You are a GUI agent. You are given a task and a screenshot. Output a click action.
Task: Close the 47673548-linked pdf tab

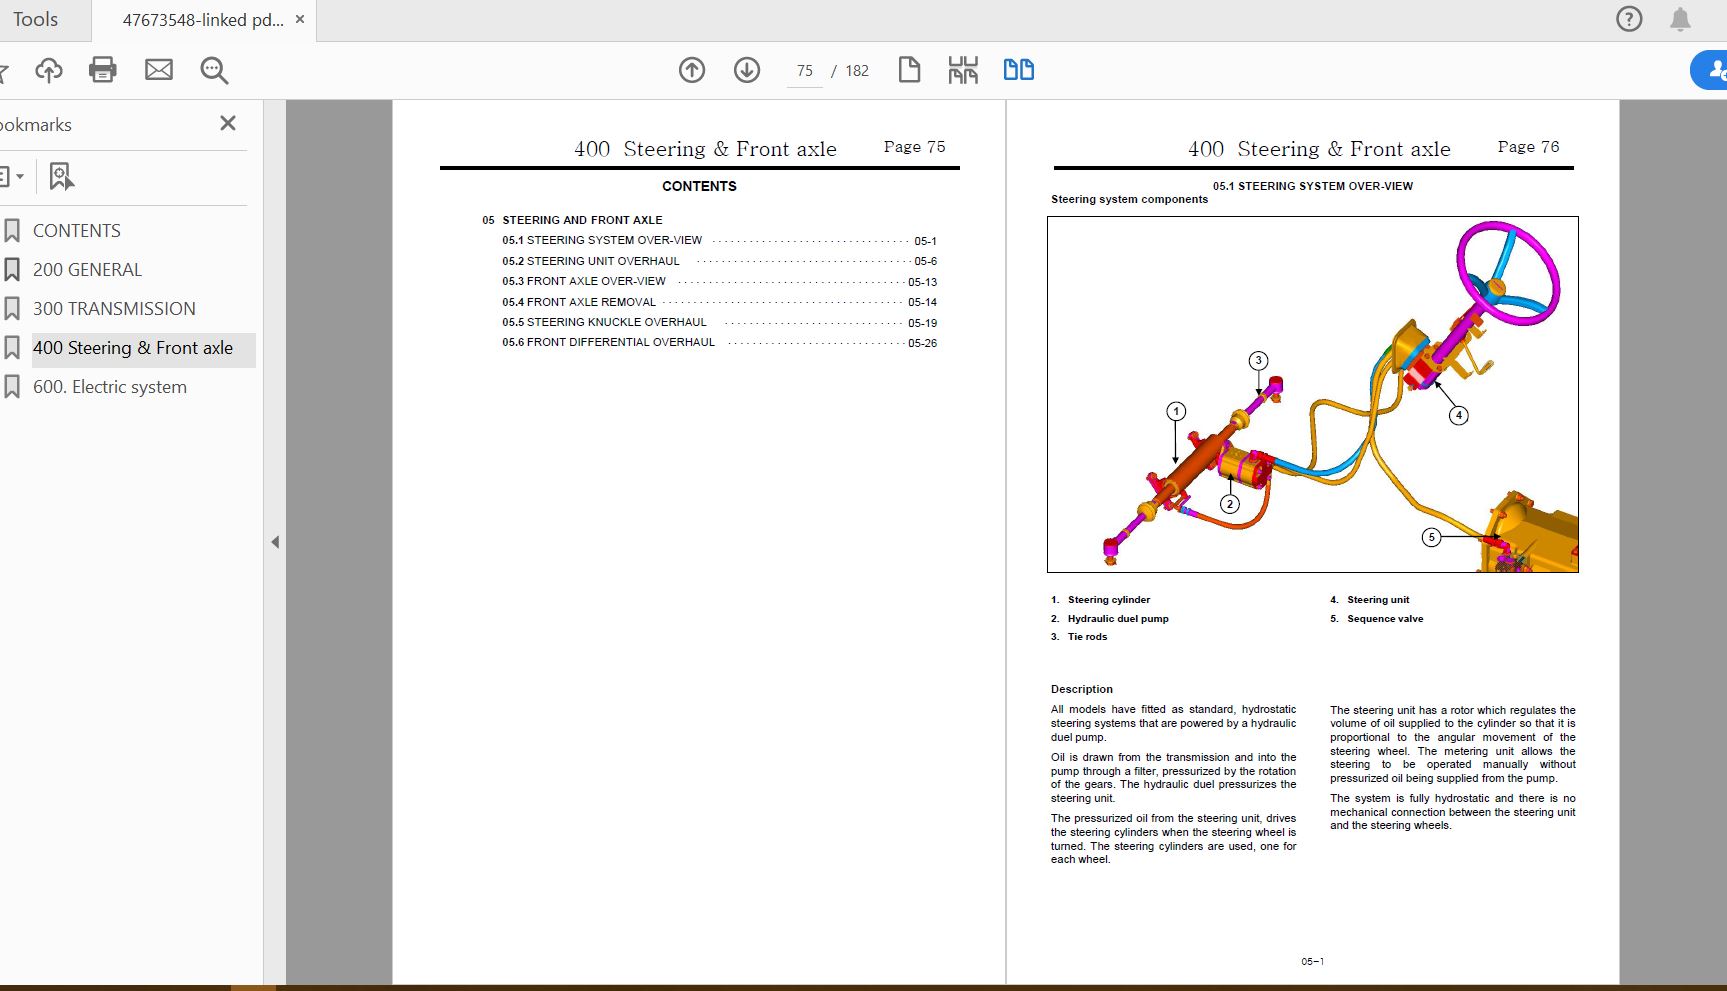pyautogui.click(x=300, y=19)
